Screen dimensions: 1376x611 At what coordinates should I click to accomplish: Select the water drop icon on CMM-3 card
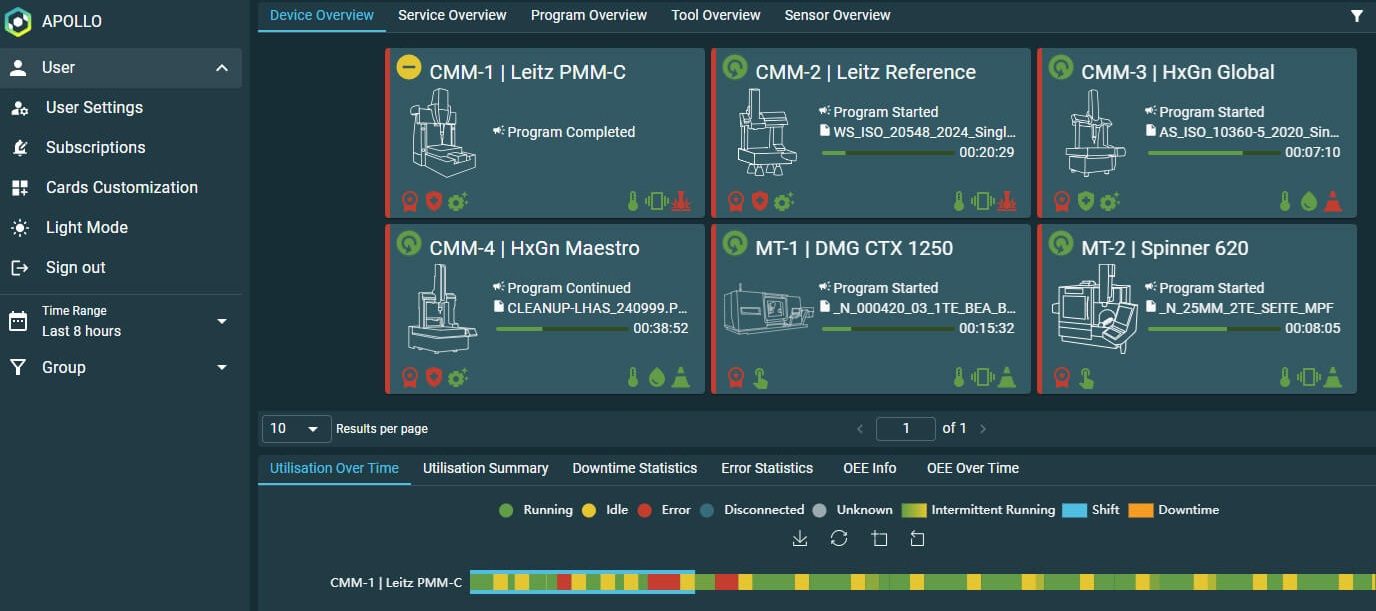(x=1310, y=200)
